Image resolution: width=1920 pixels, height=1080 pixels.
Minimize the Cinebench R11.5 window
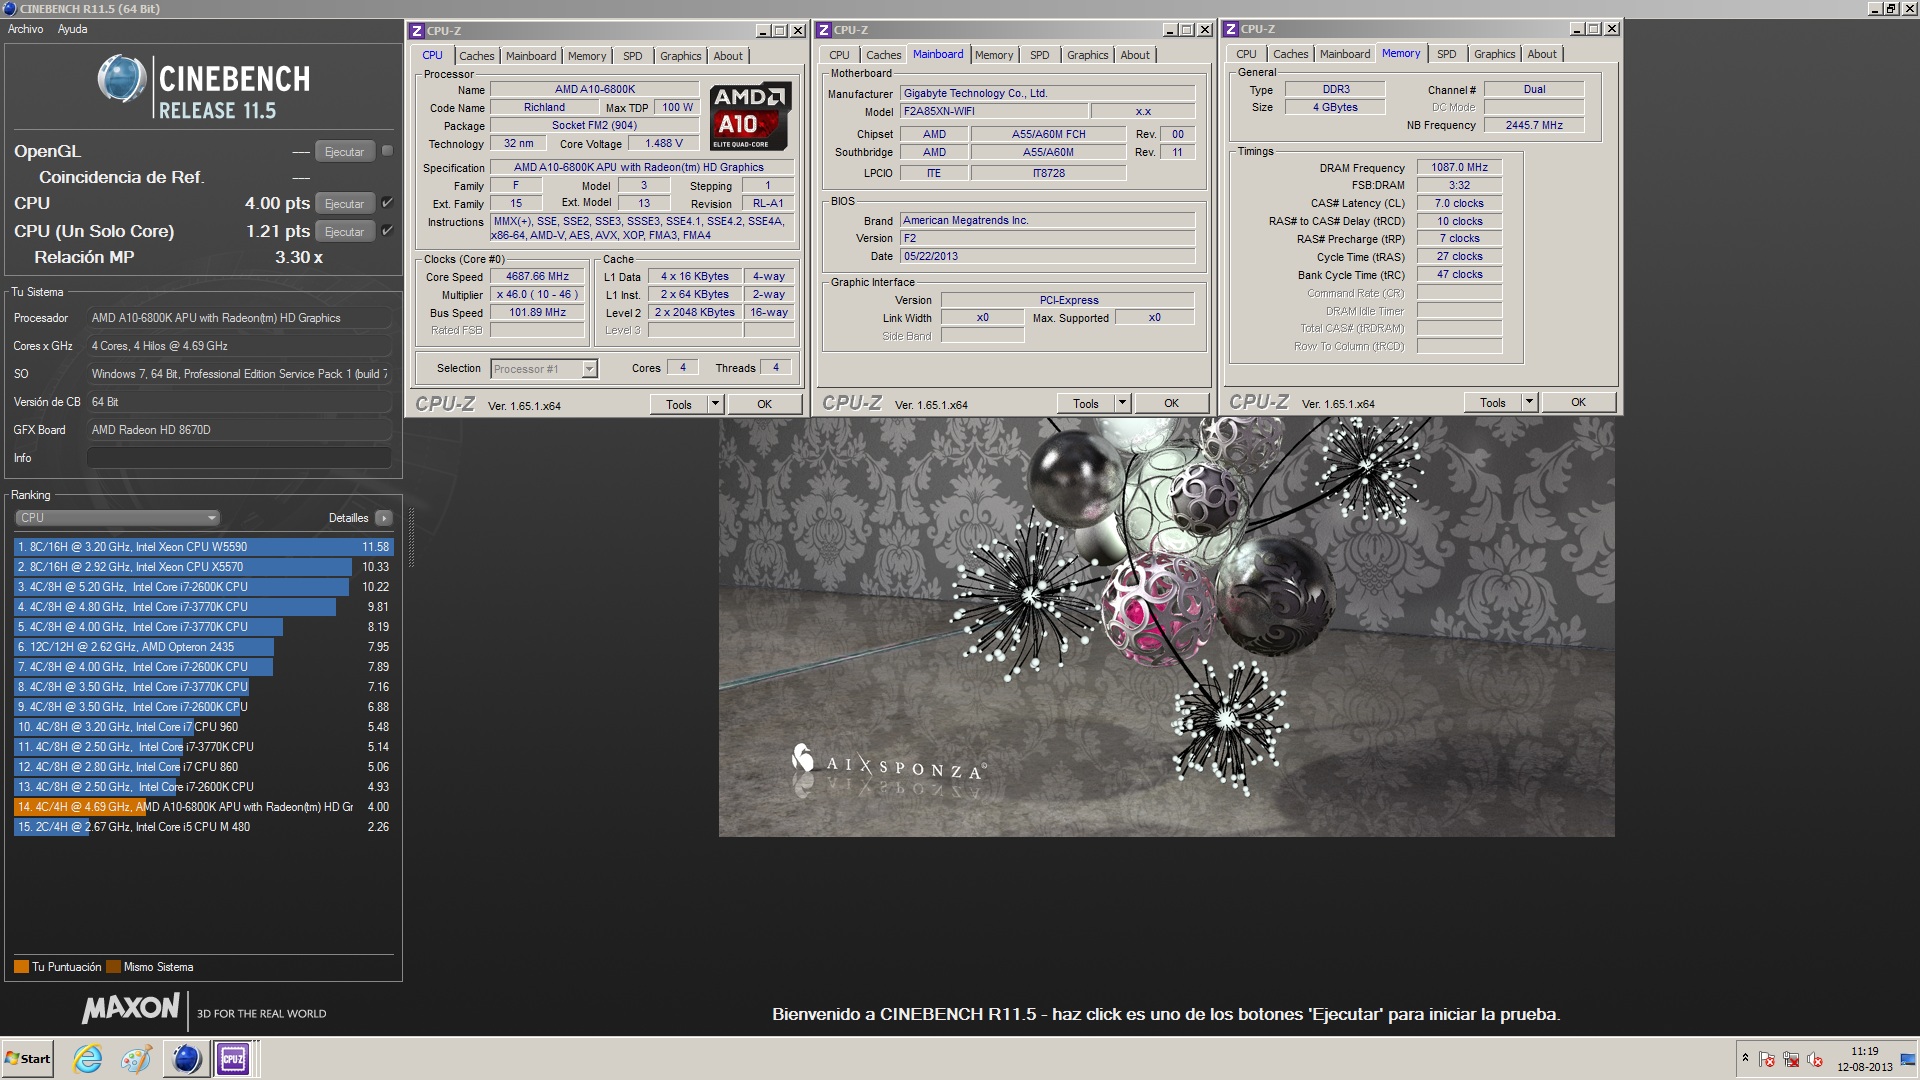tap(1875, 8)
